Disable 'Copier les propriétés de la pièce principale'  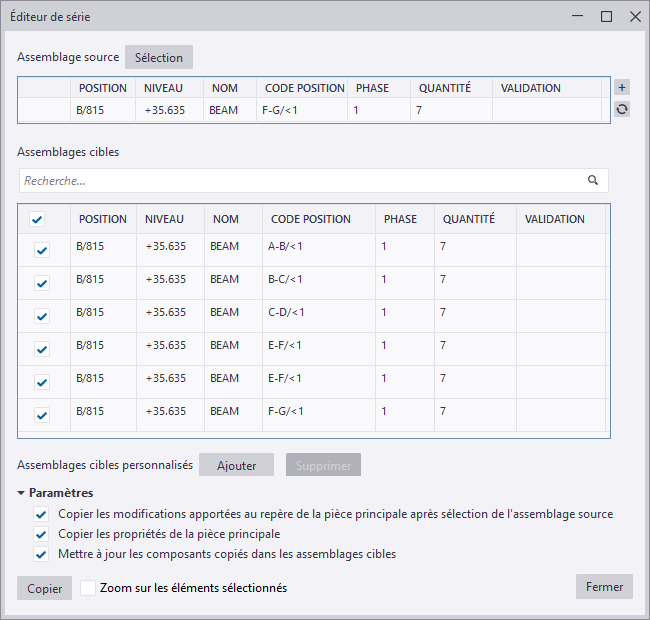(x=41, y=534)
